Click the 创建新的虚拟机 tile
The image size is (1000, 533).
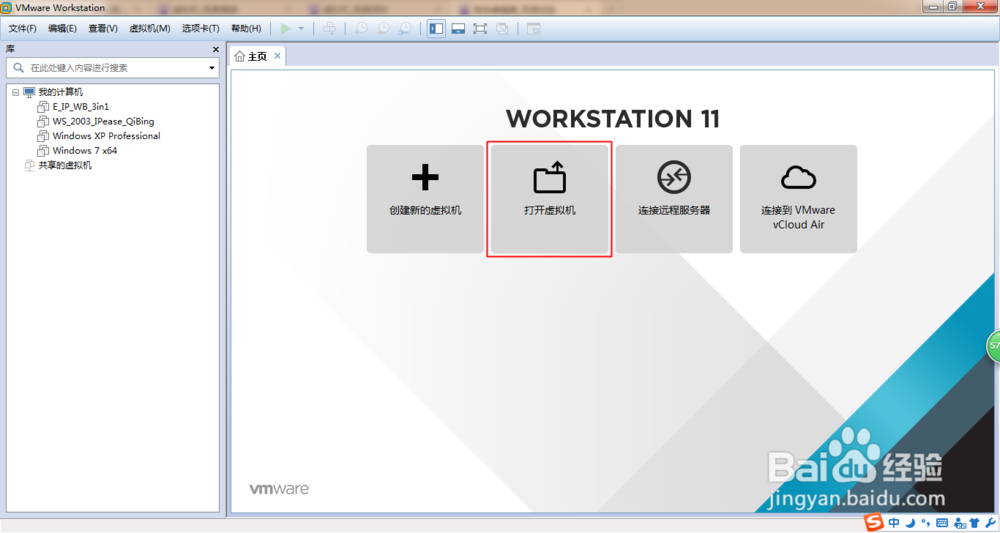click(x=425, y=199)
